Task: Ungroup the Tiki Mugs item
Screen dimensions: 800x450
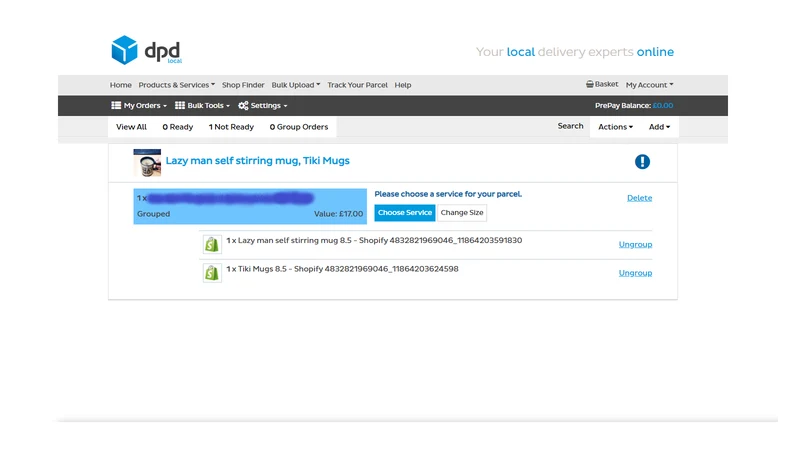Action: [635, 273]
